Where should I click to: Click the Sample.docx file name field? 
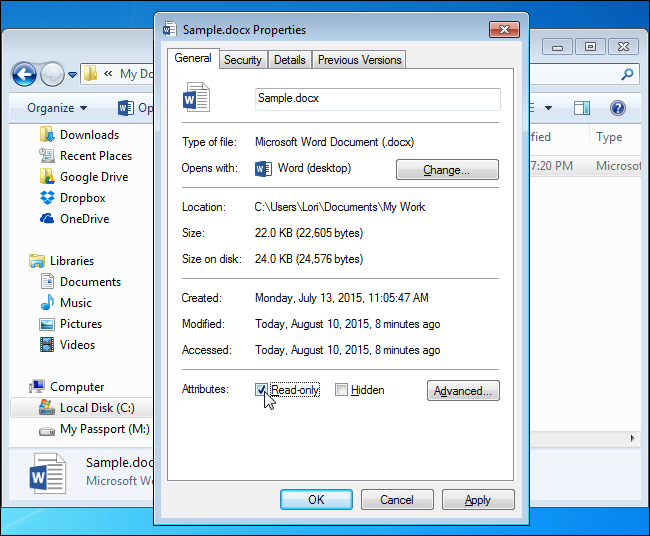378,99
